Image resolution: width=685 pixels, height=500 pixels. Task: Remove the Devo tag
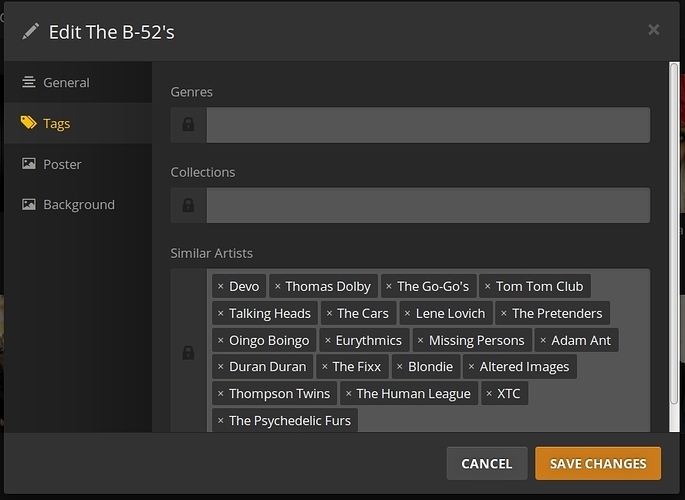pyautogui.click(x=221, y=287)
